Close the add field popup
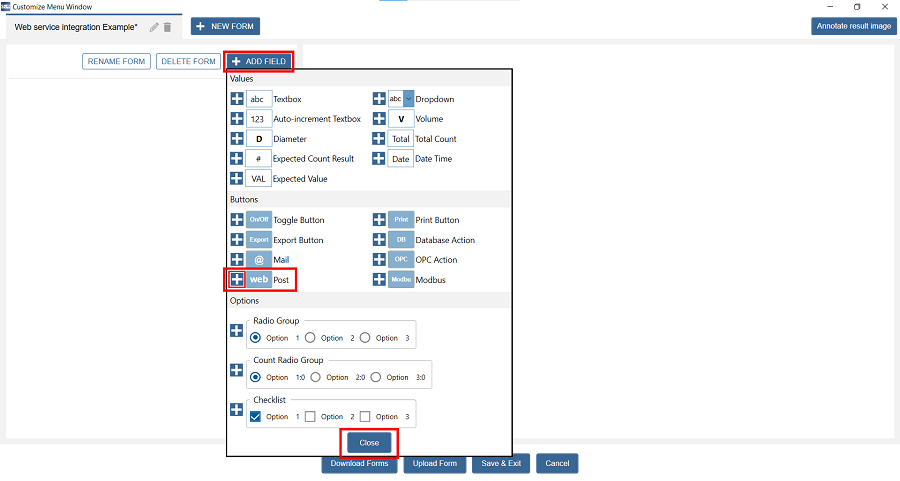Screen dimensions: 900x481 point(369,442)
